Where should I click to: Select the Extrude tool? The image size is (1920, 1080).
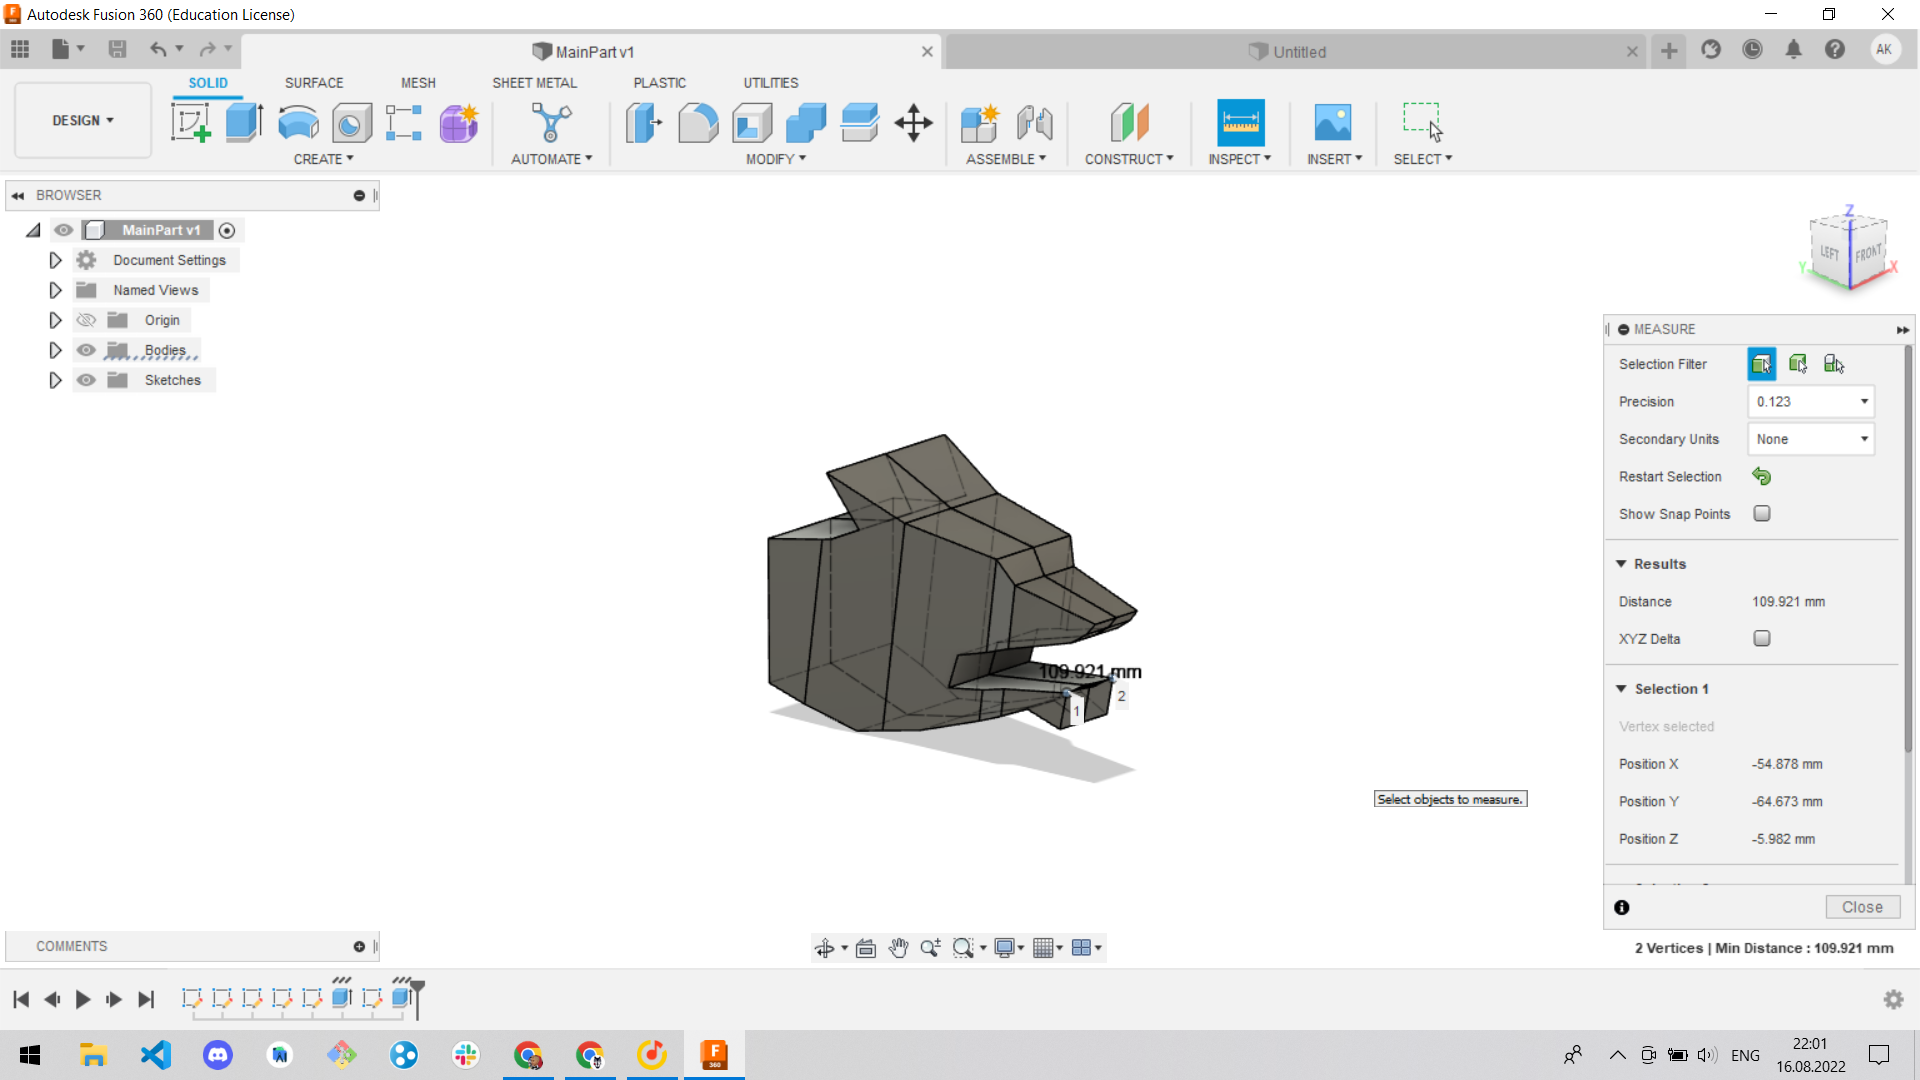(244, 123)
